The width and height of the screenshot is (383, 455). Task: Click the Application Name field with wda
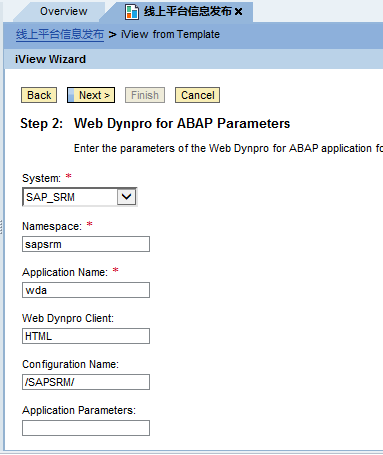click(x=86, y=290)
